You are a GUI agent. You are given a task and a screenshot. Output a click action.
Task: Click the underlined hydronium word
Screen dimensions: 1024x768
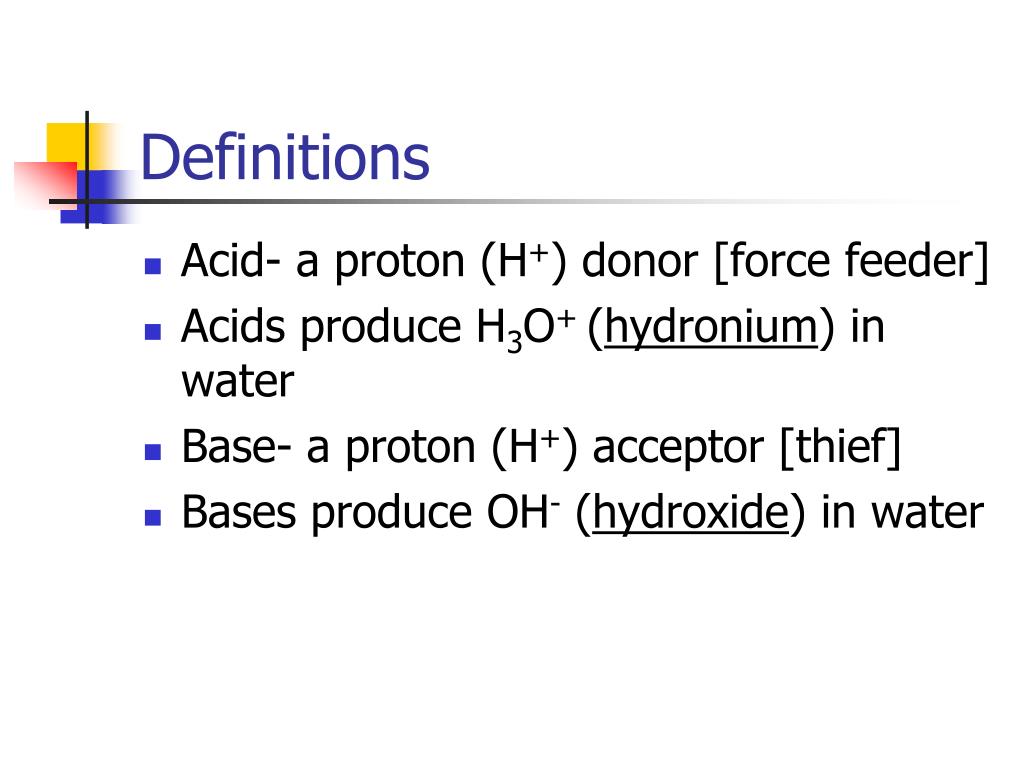(711, 327)
